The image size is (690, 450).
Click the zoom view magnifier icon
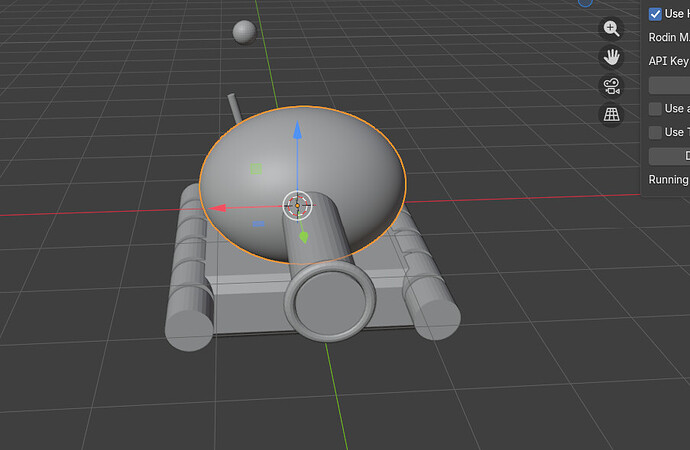click(x=611, y=29)
